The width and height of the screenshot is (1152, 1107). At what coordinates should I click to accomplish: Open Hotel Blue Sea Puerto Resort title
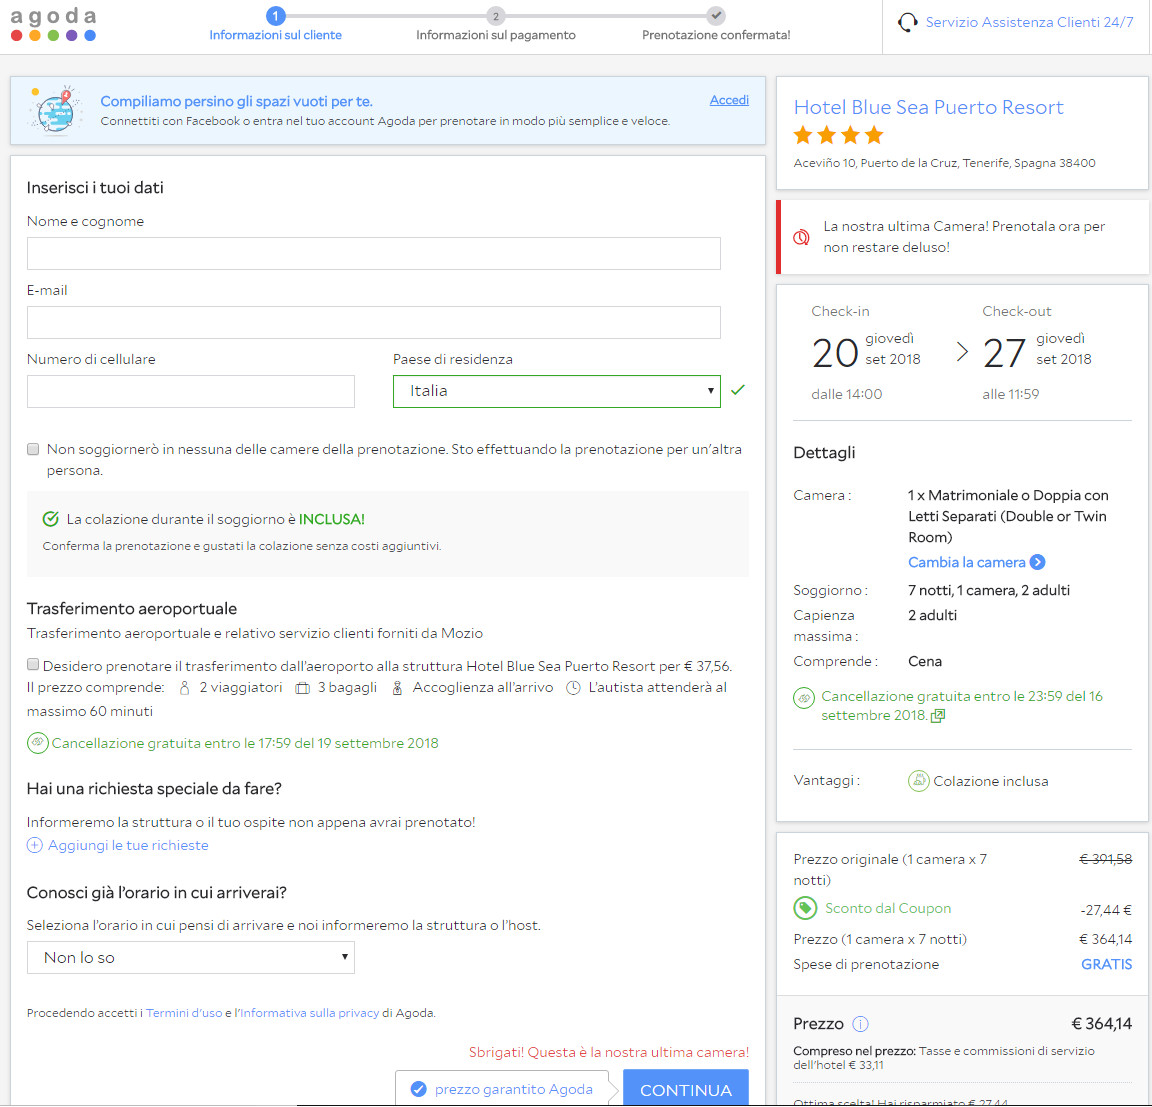(x=929, y=107)
